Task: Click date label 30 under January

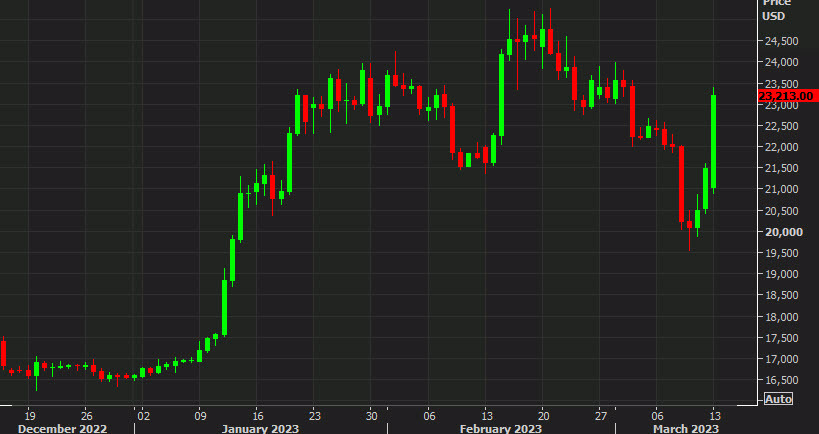Action: point(370,416)
